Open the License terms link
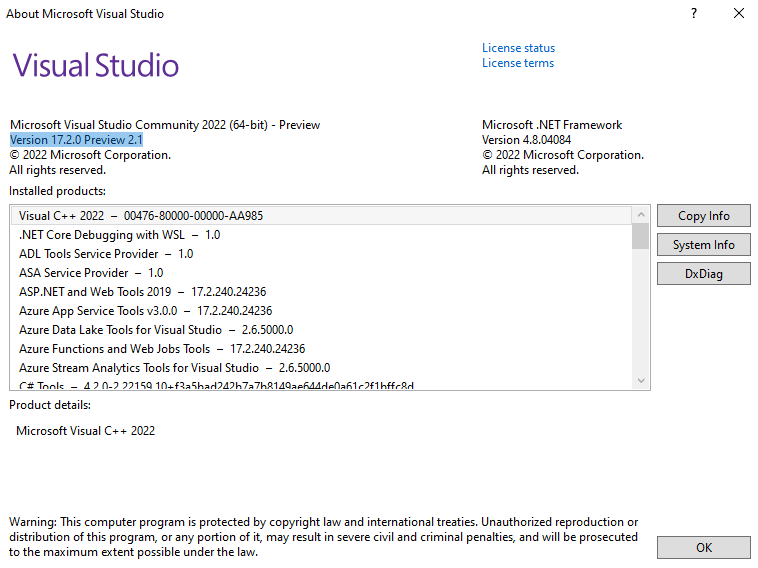758x568 pixels. [517, 63]
